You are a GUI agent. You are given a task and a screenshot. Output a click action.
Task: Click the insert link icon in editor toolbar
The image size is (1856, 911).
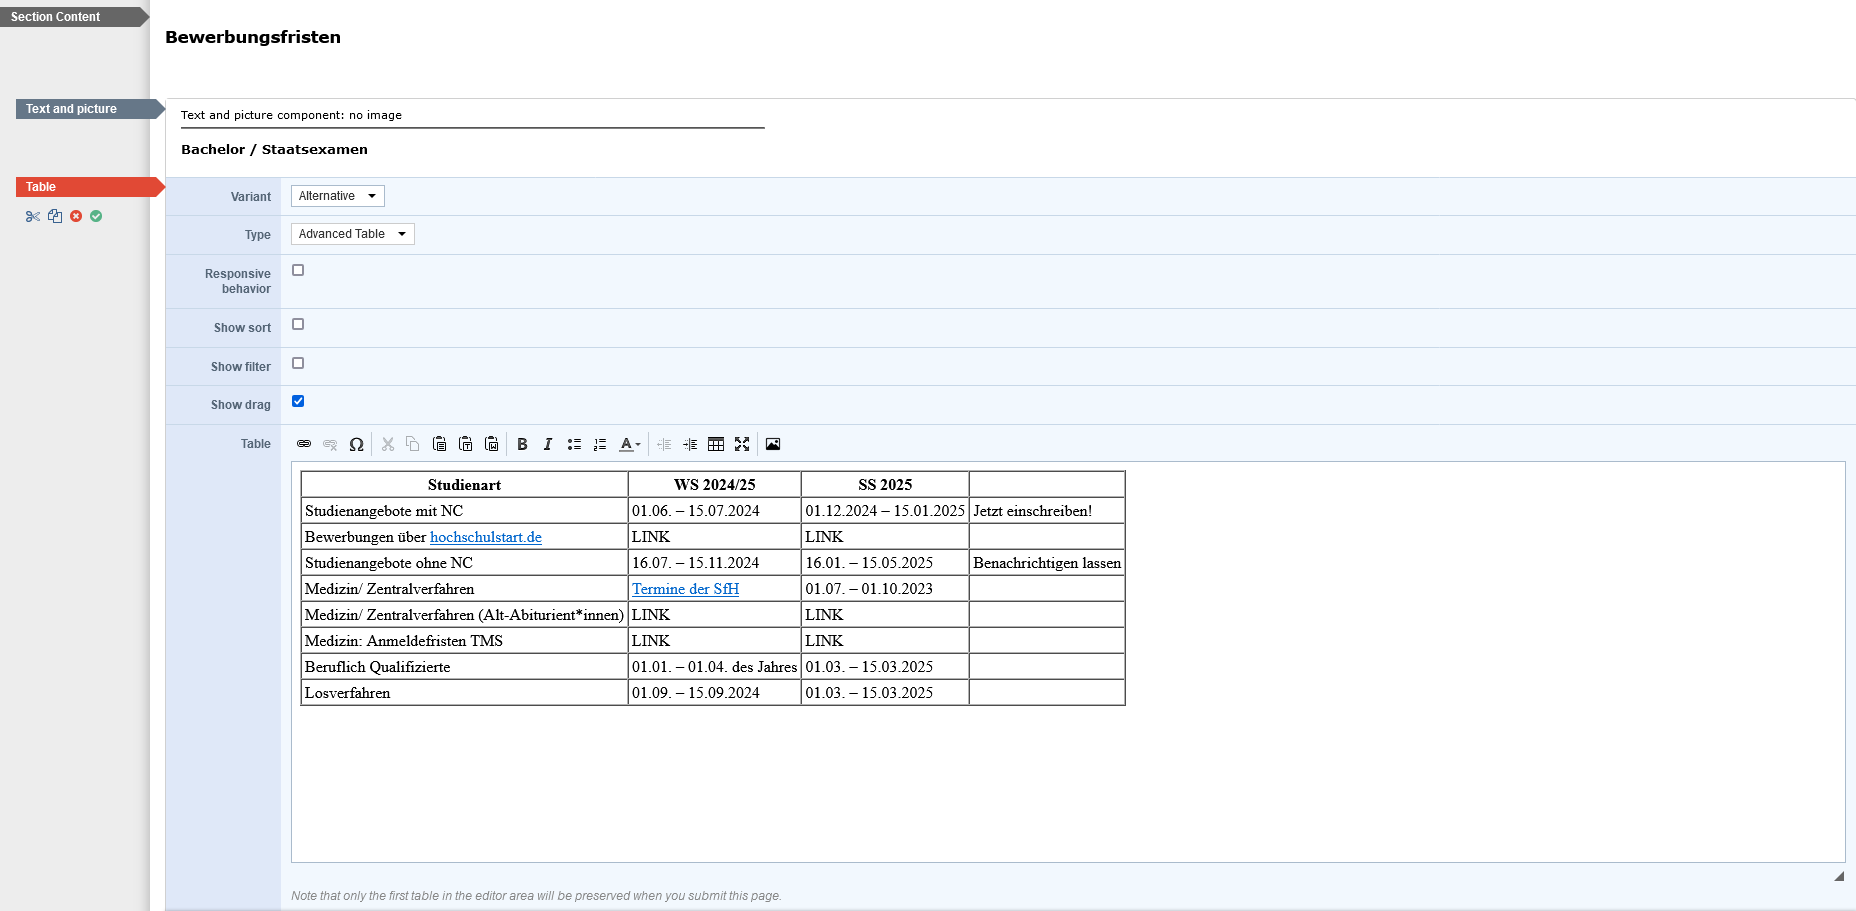click(304, 444)
